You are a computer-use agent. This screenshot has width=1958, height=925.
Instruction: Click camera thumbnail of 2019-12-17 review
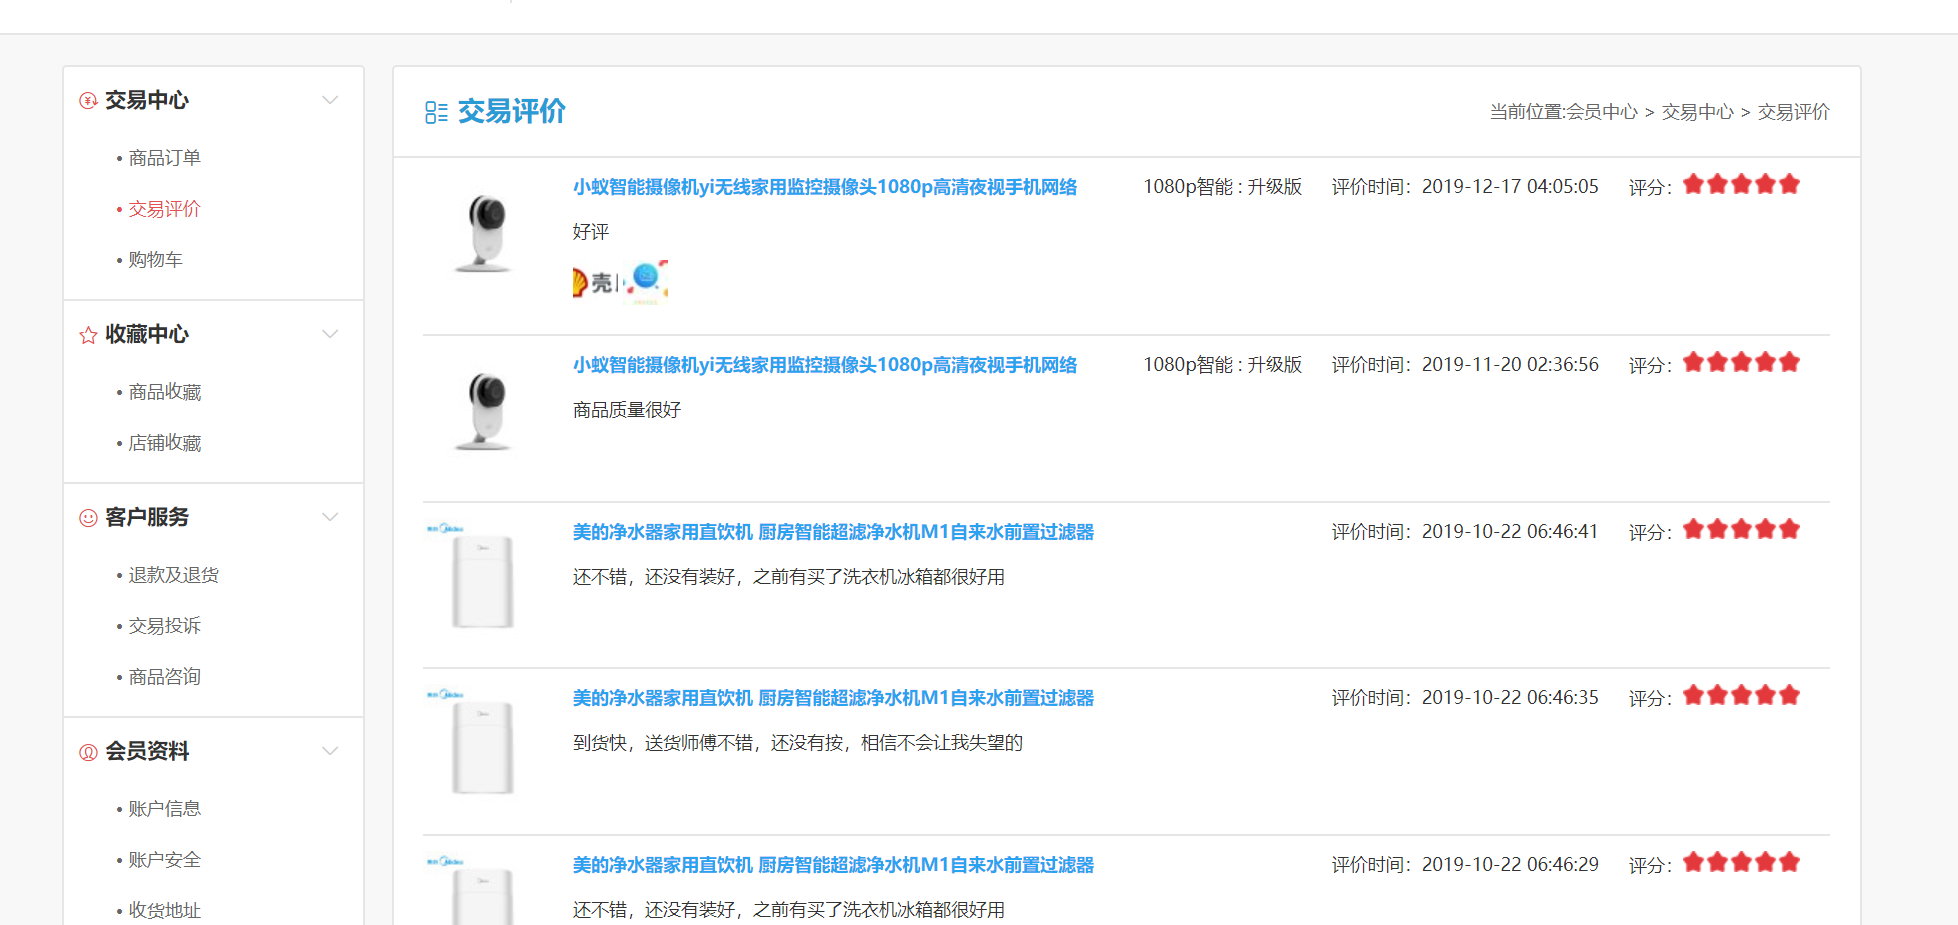[x=484, y=234]
